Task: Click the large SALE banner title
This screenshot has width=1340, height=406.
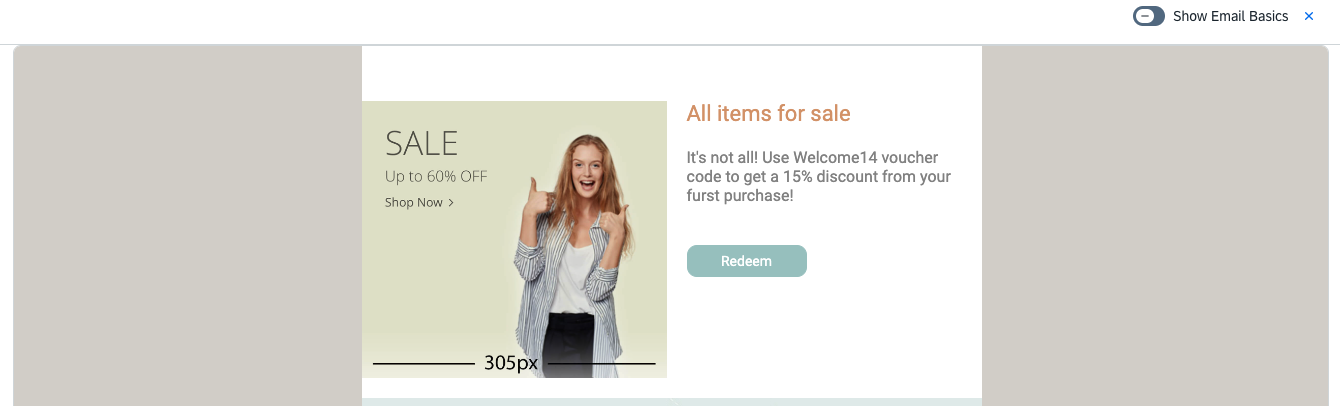Action: pos(421,144)
